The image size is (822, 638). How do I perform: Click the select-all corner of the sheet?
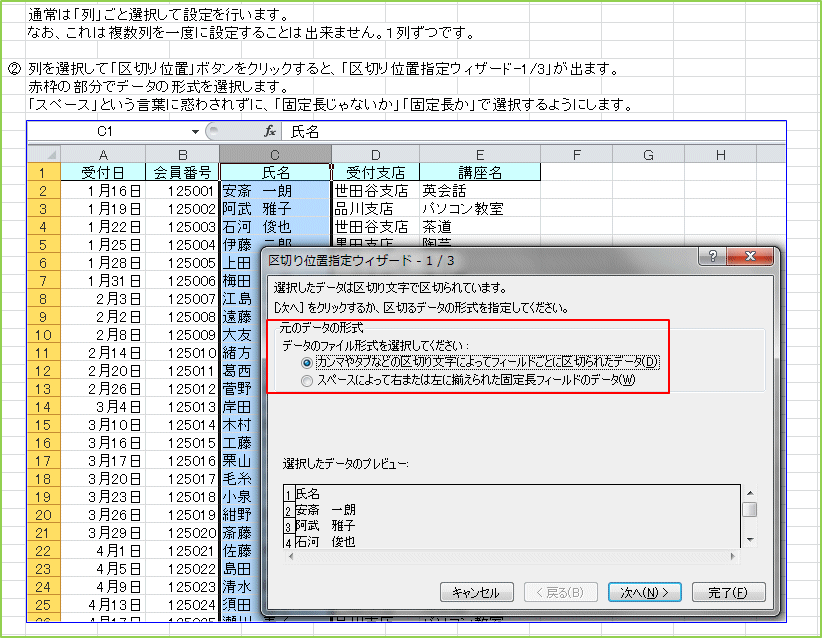coord(44,155)
